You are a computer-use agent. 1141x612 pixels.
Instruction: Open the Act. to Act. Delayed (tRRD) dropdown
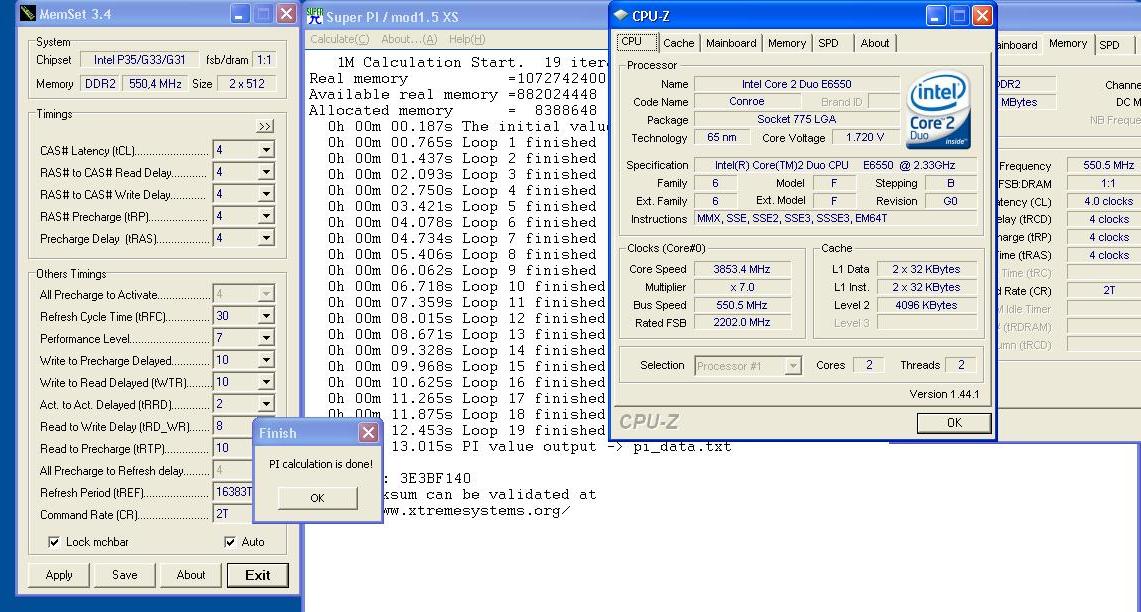click(x=266, y=404)
